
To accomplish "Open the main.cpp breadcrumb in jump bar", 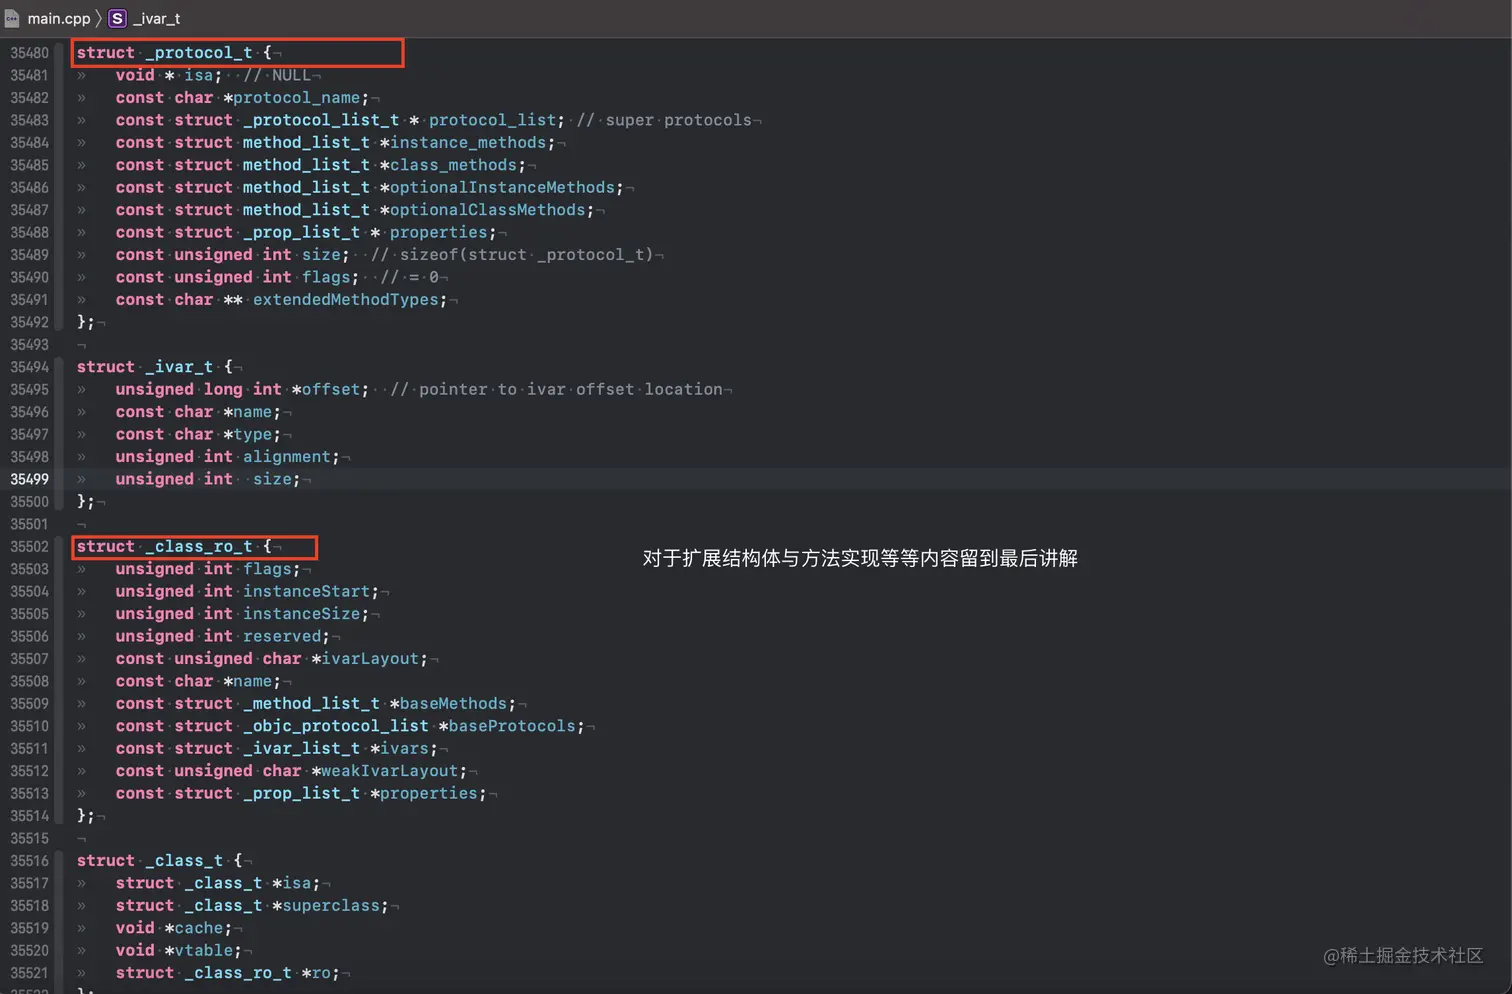I will coord(59,18).
